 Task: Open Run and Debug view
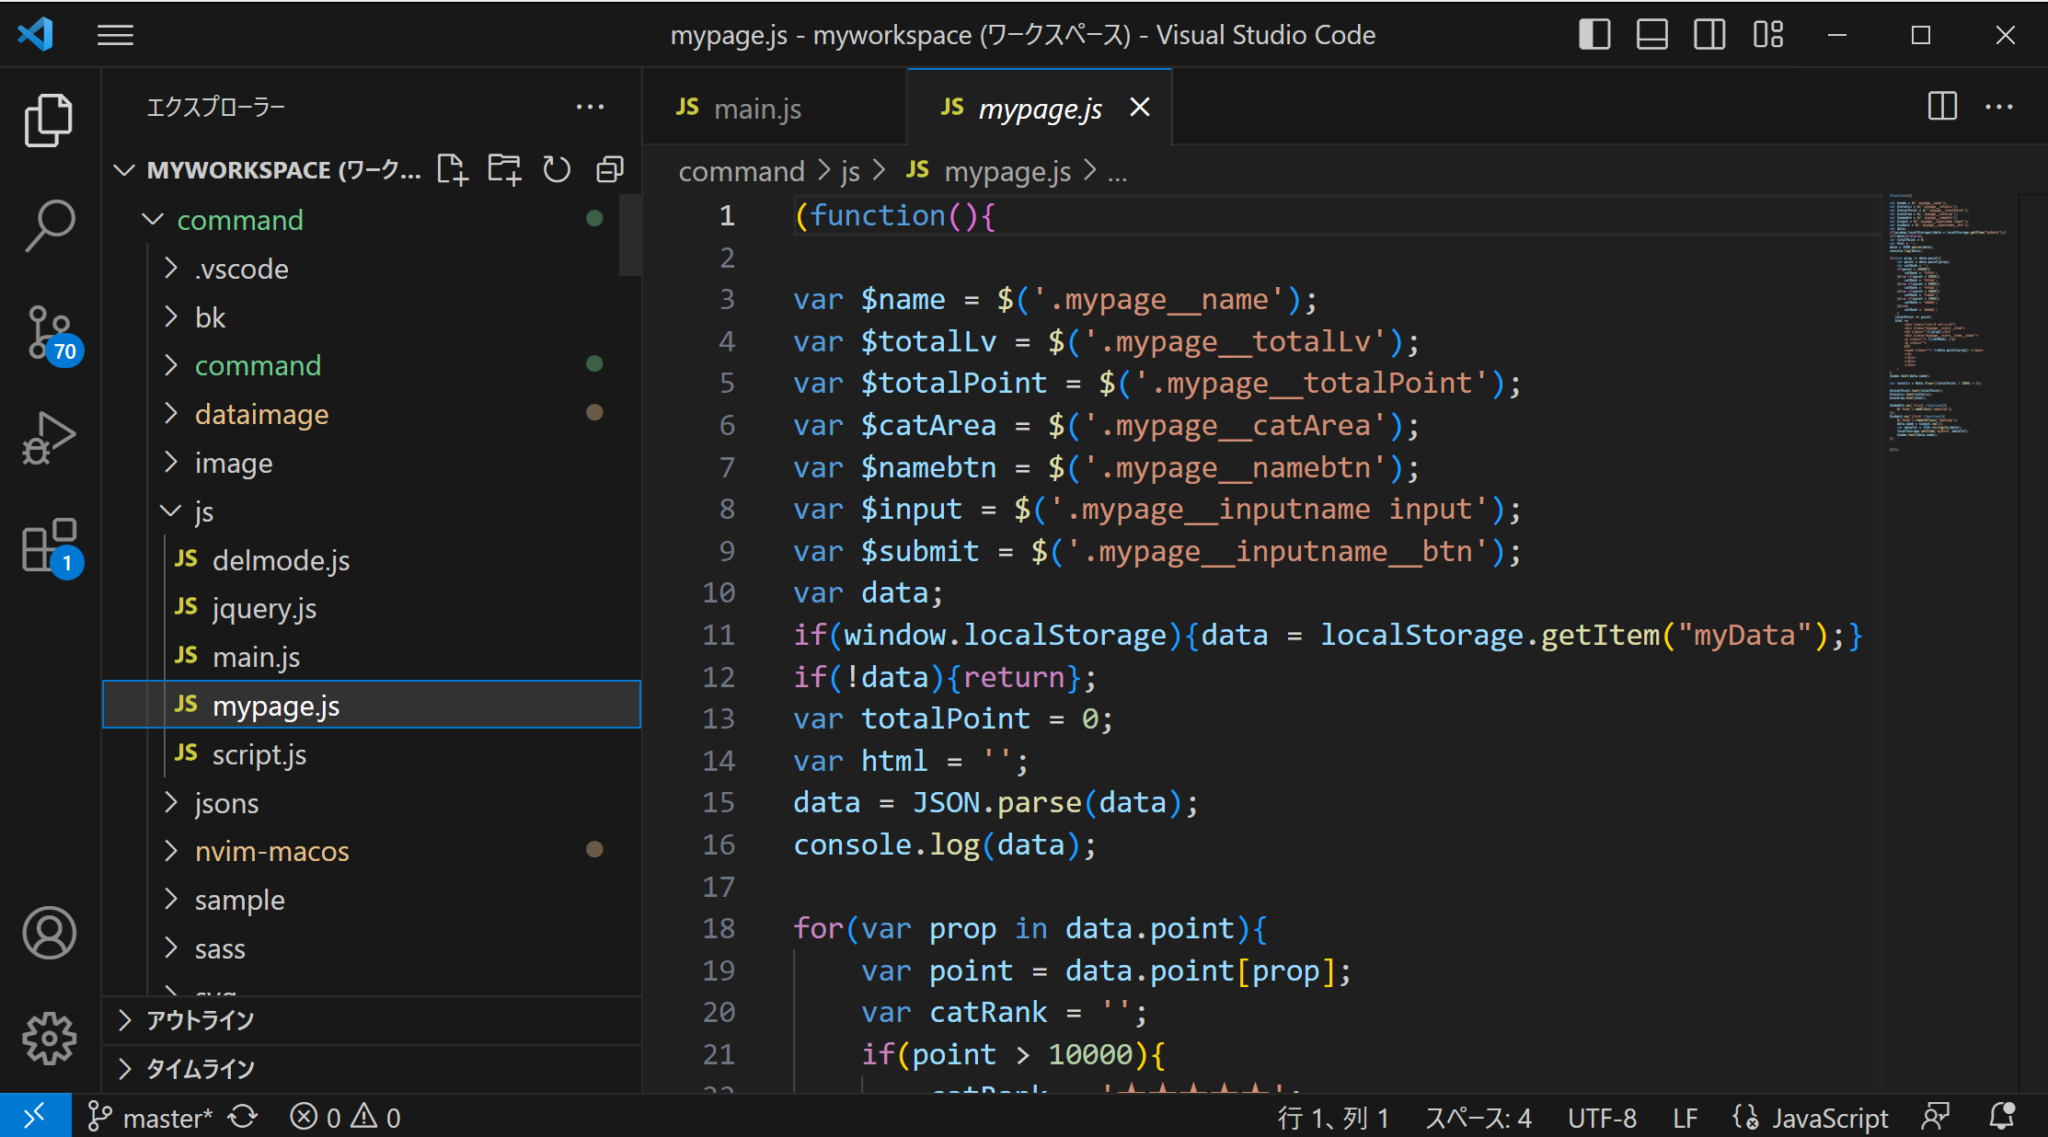(x=48, y=438)
